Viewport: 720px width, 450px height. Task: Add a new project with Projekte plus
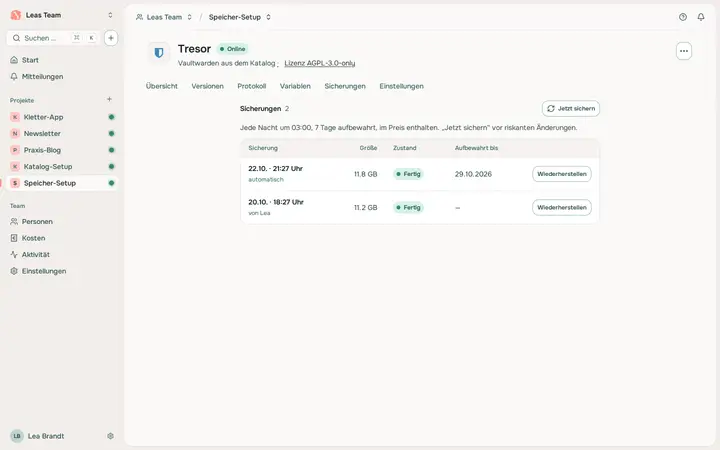point(109,99)
